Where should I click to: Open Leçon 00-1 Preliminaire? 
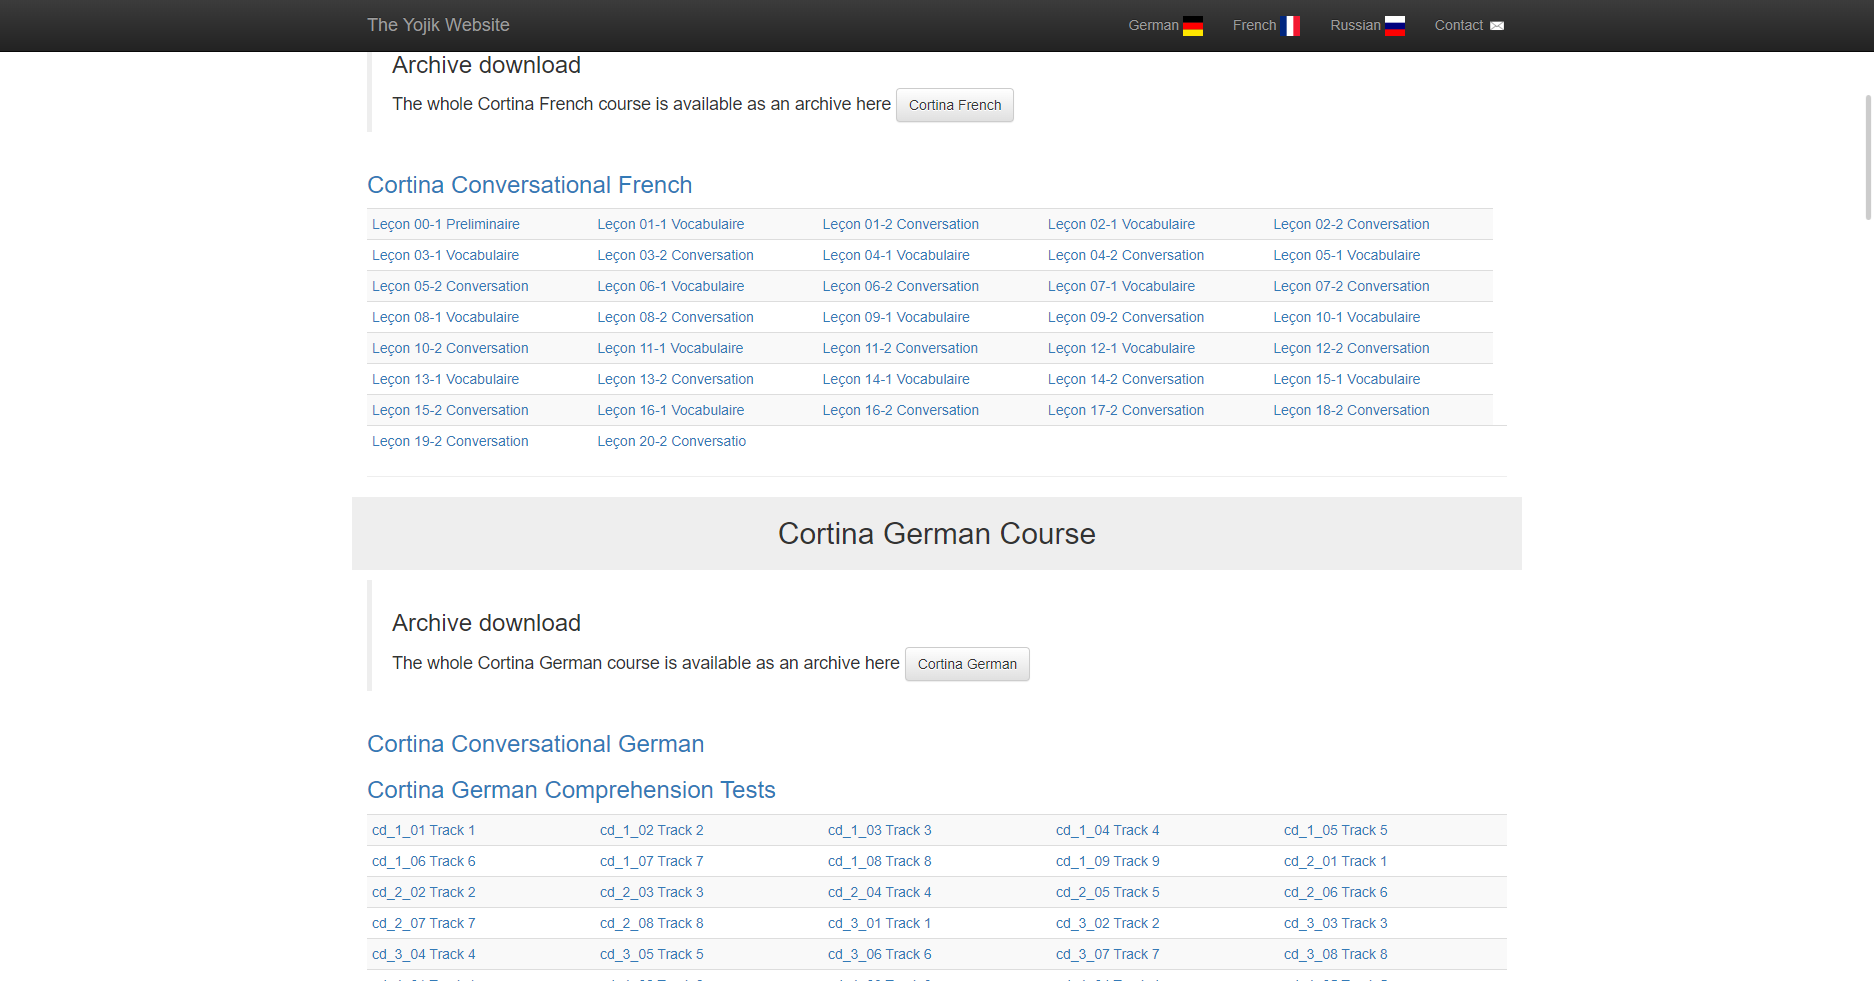point(445,224)
